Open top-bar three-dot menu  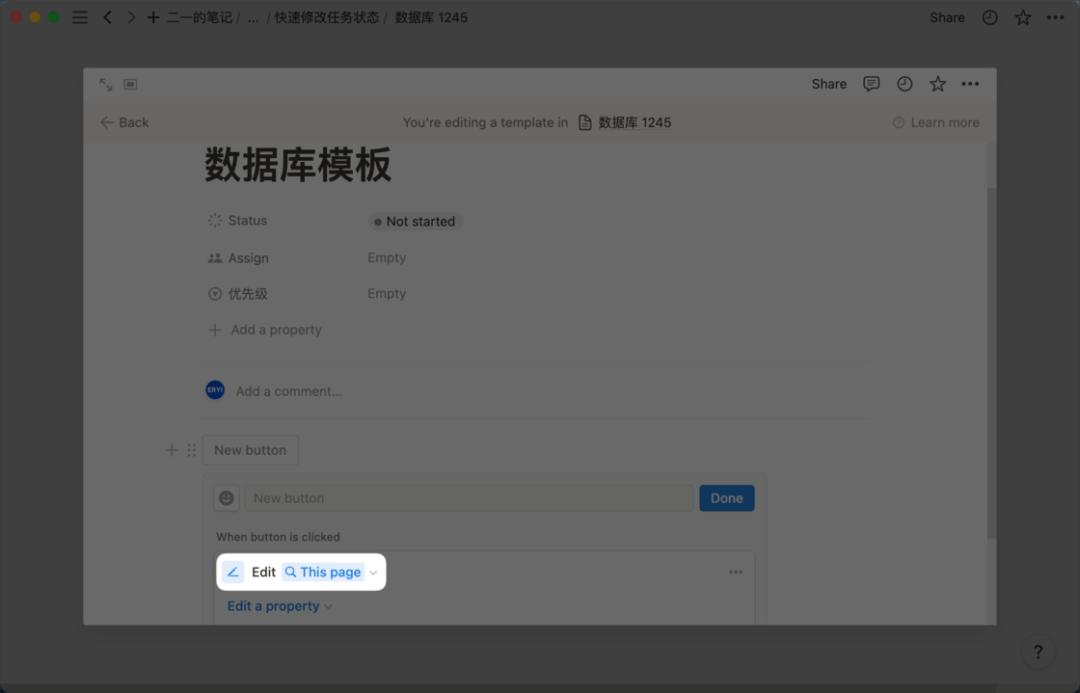[1055, 17]
